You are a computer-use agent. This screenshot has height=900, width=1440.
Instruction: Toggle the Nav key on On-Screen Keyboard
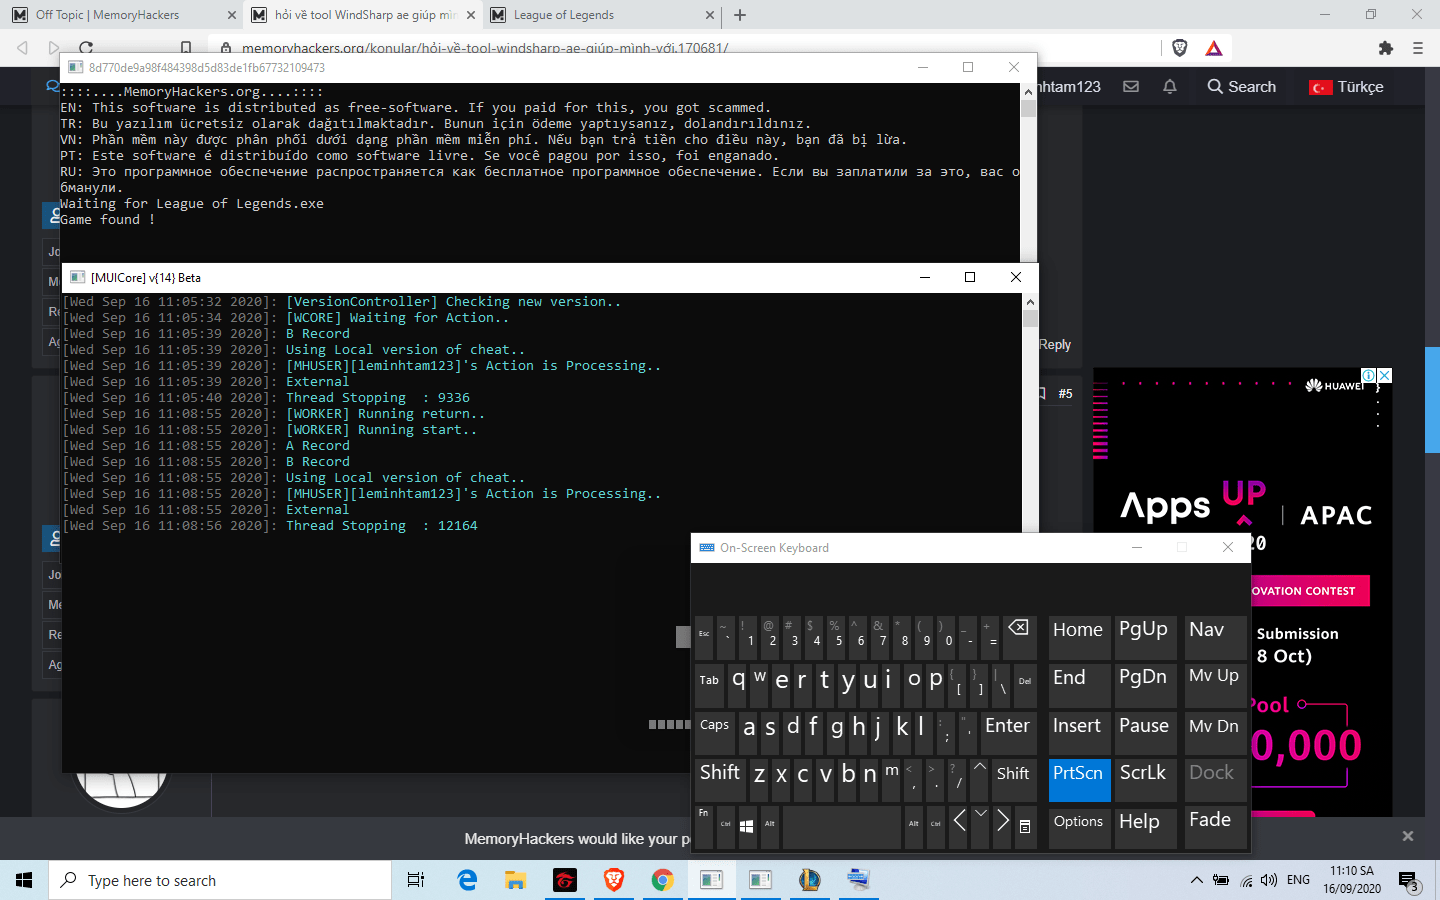1215,637
